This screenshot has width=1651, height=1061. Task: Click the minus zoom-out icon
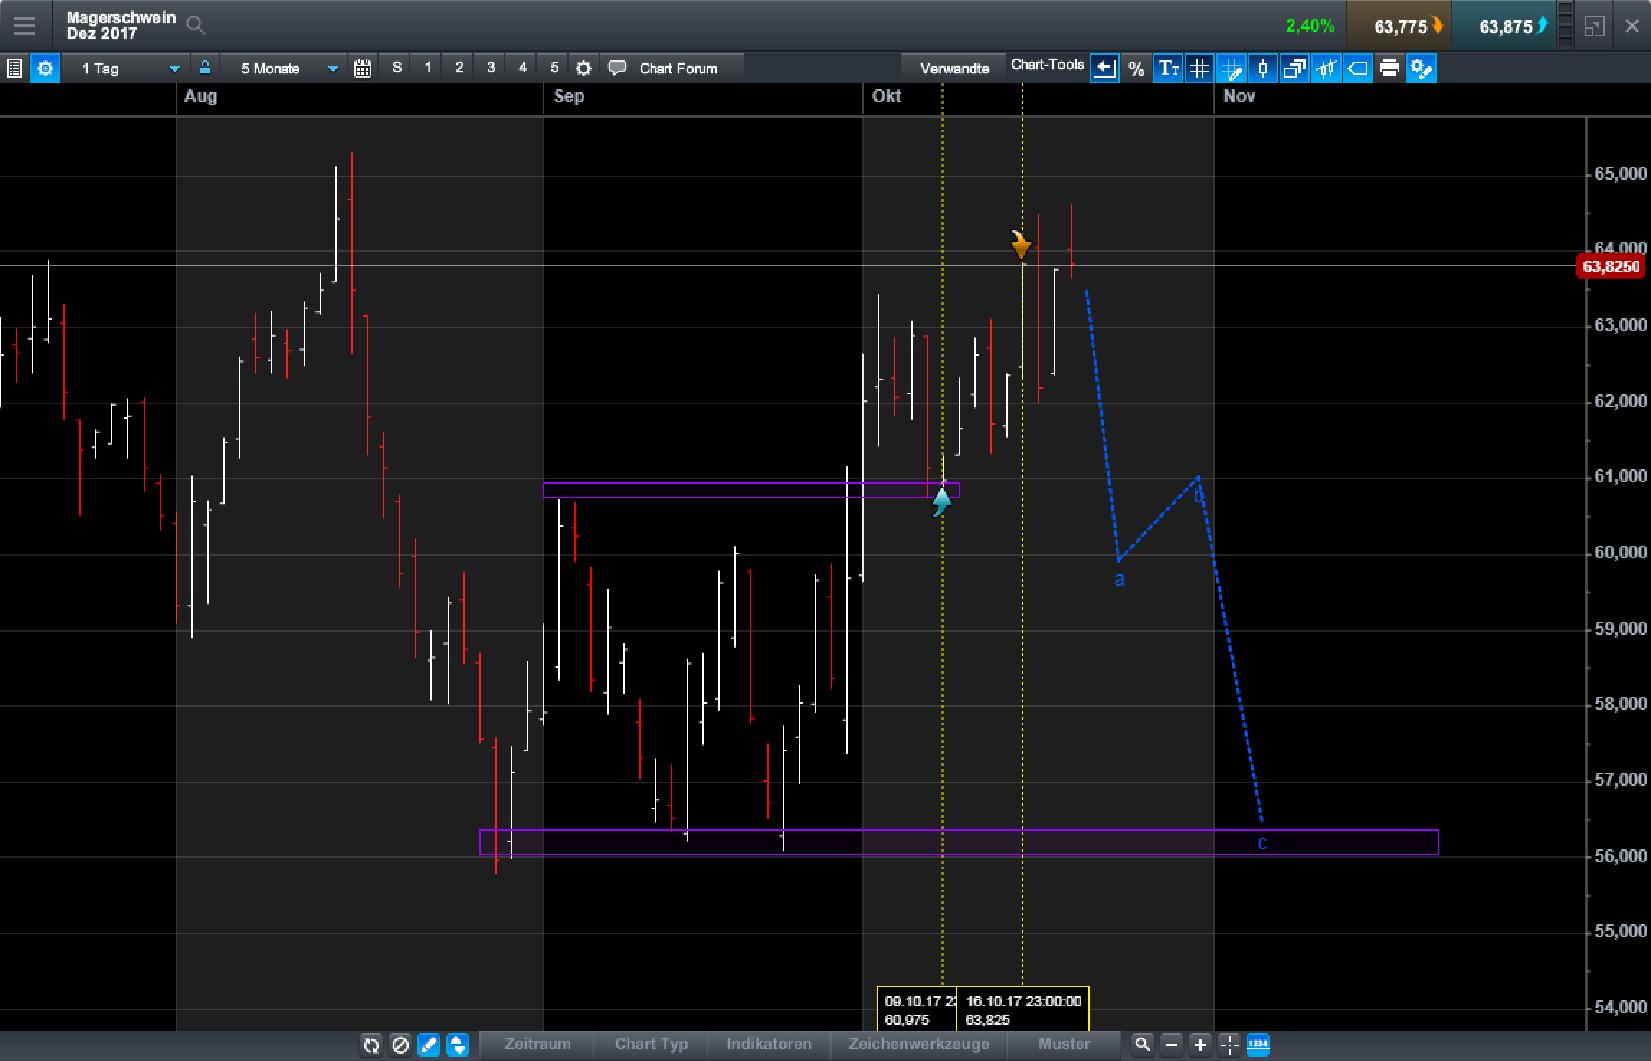coord(1171,1044)
